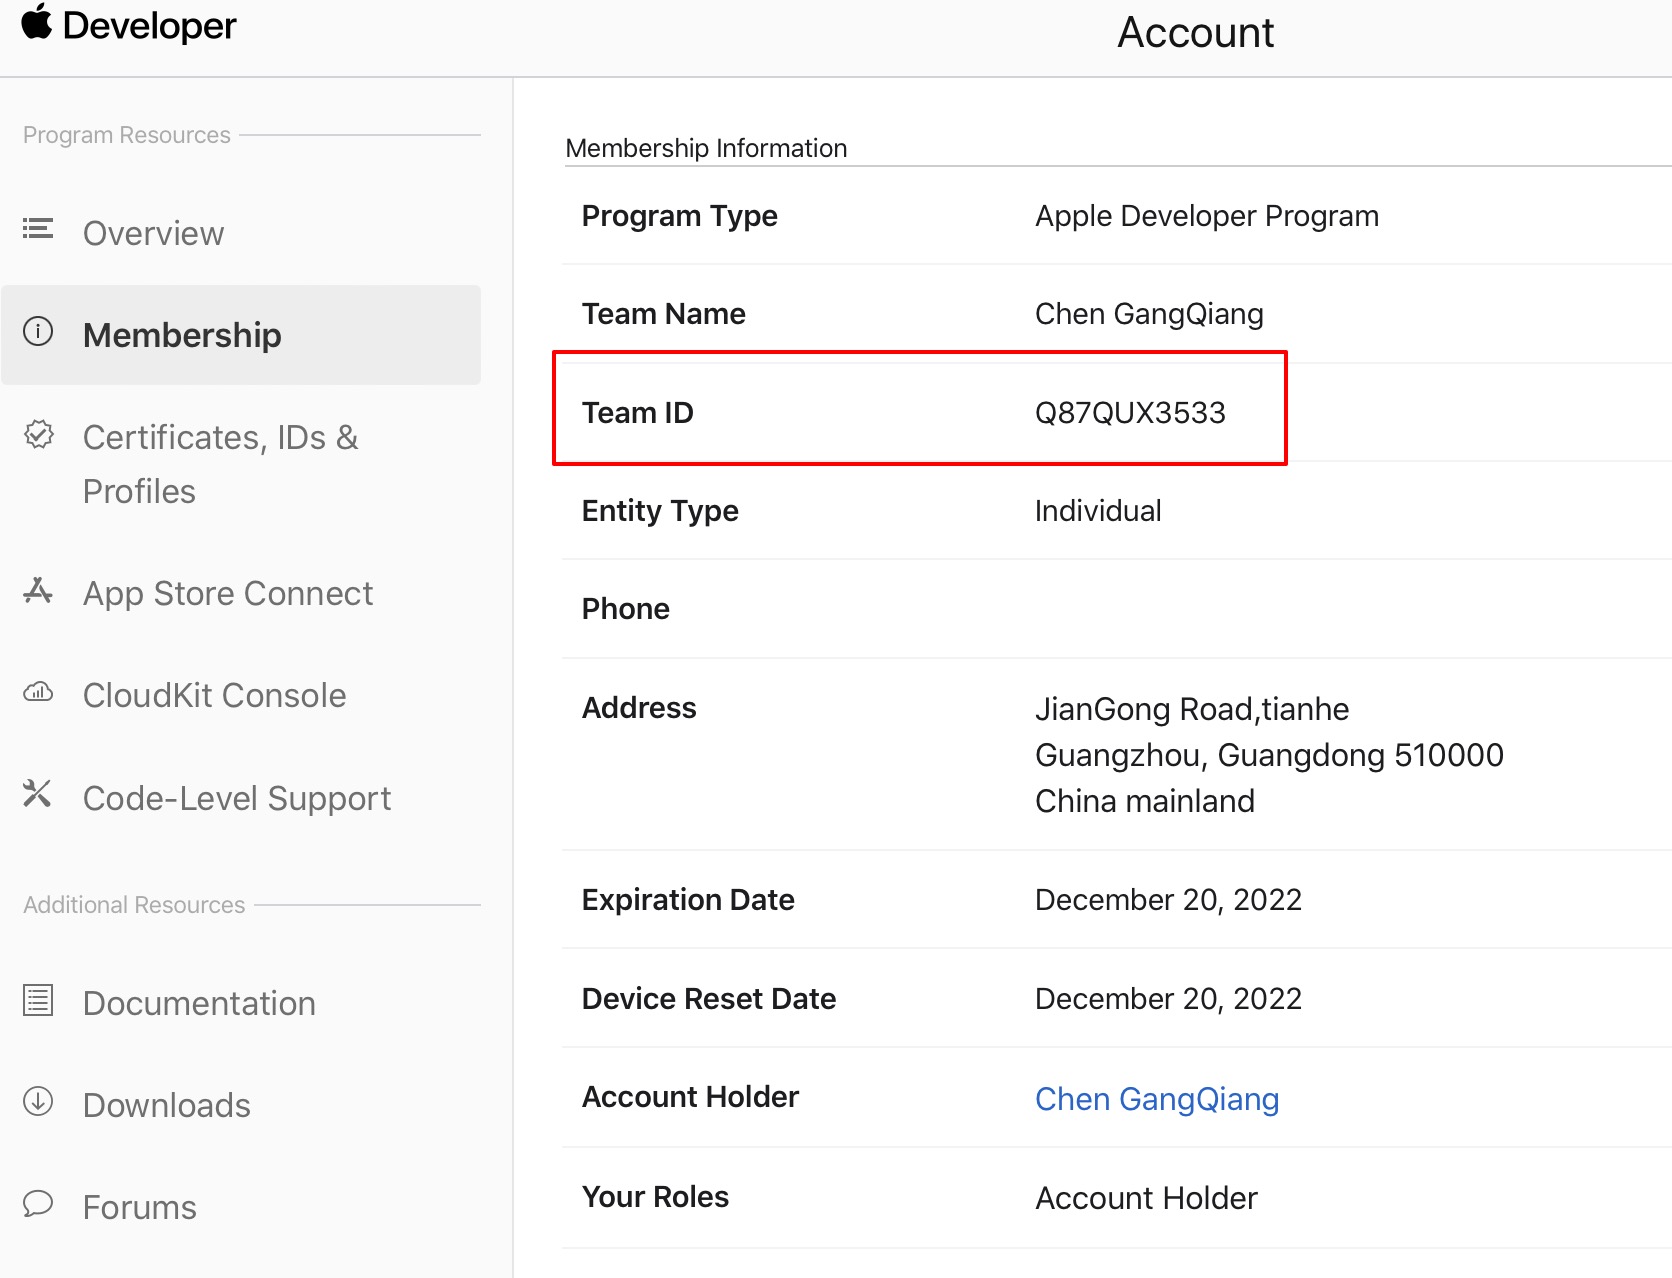This screenshot has width=1672, height=1278.
Task: Click the Certificates badge icon
Action: (x=38, y=434)
